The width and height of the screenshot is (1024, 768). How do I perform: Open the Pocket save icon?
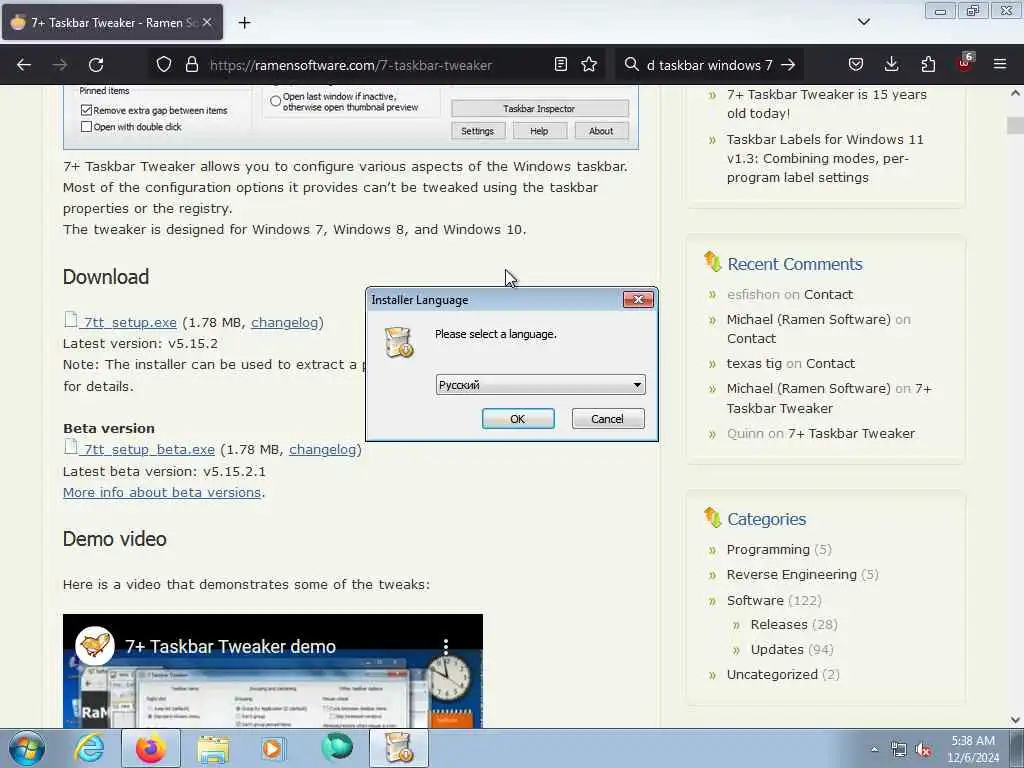click(856, 64)
